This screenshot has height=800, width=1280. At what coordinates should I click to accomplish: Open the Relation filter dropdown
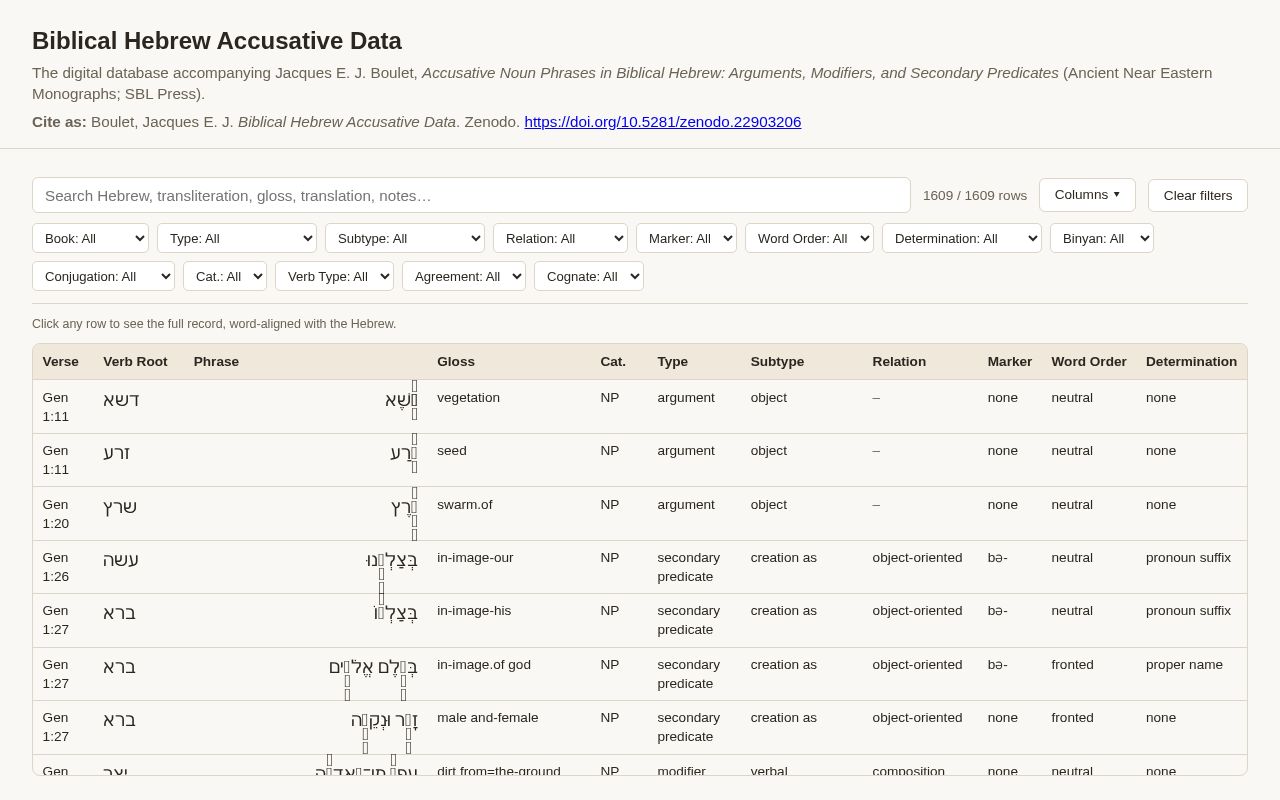pos(560,238)
